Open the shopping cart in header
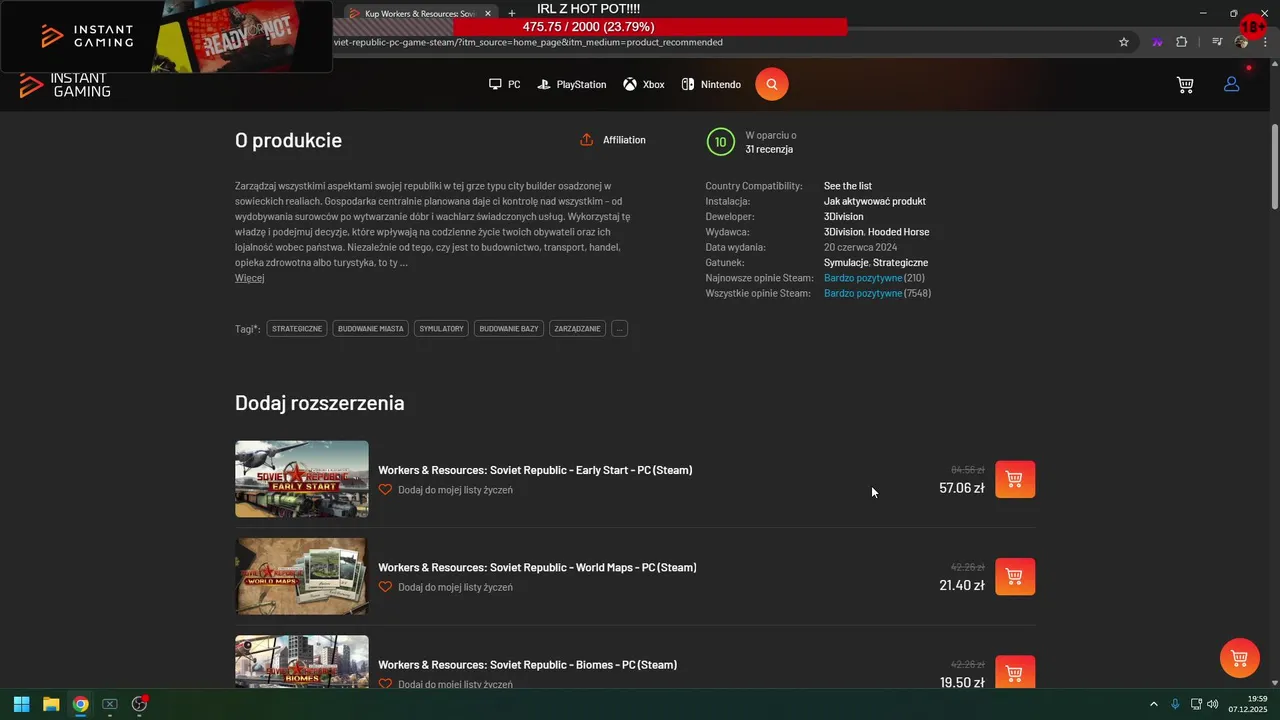 click(x=1185, y=85)
